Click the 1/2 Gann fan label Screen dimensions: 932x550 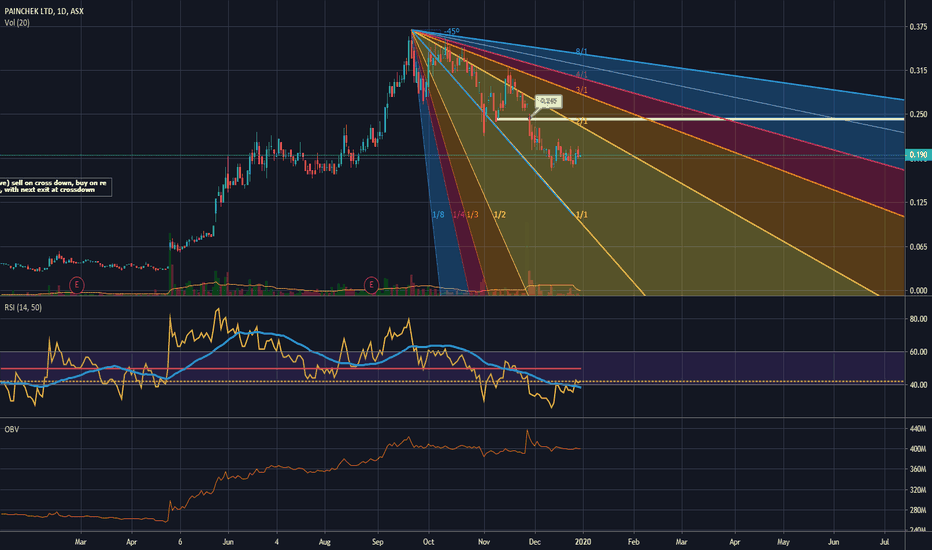(500, 215)
